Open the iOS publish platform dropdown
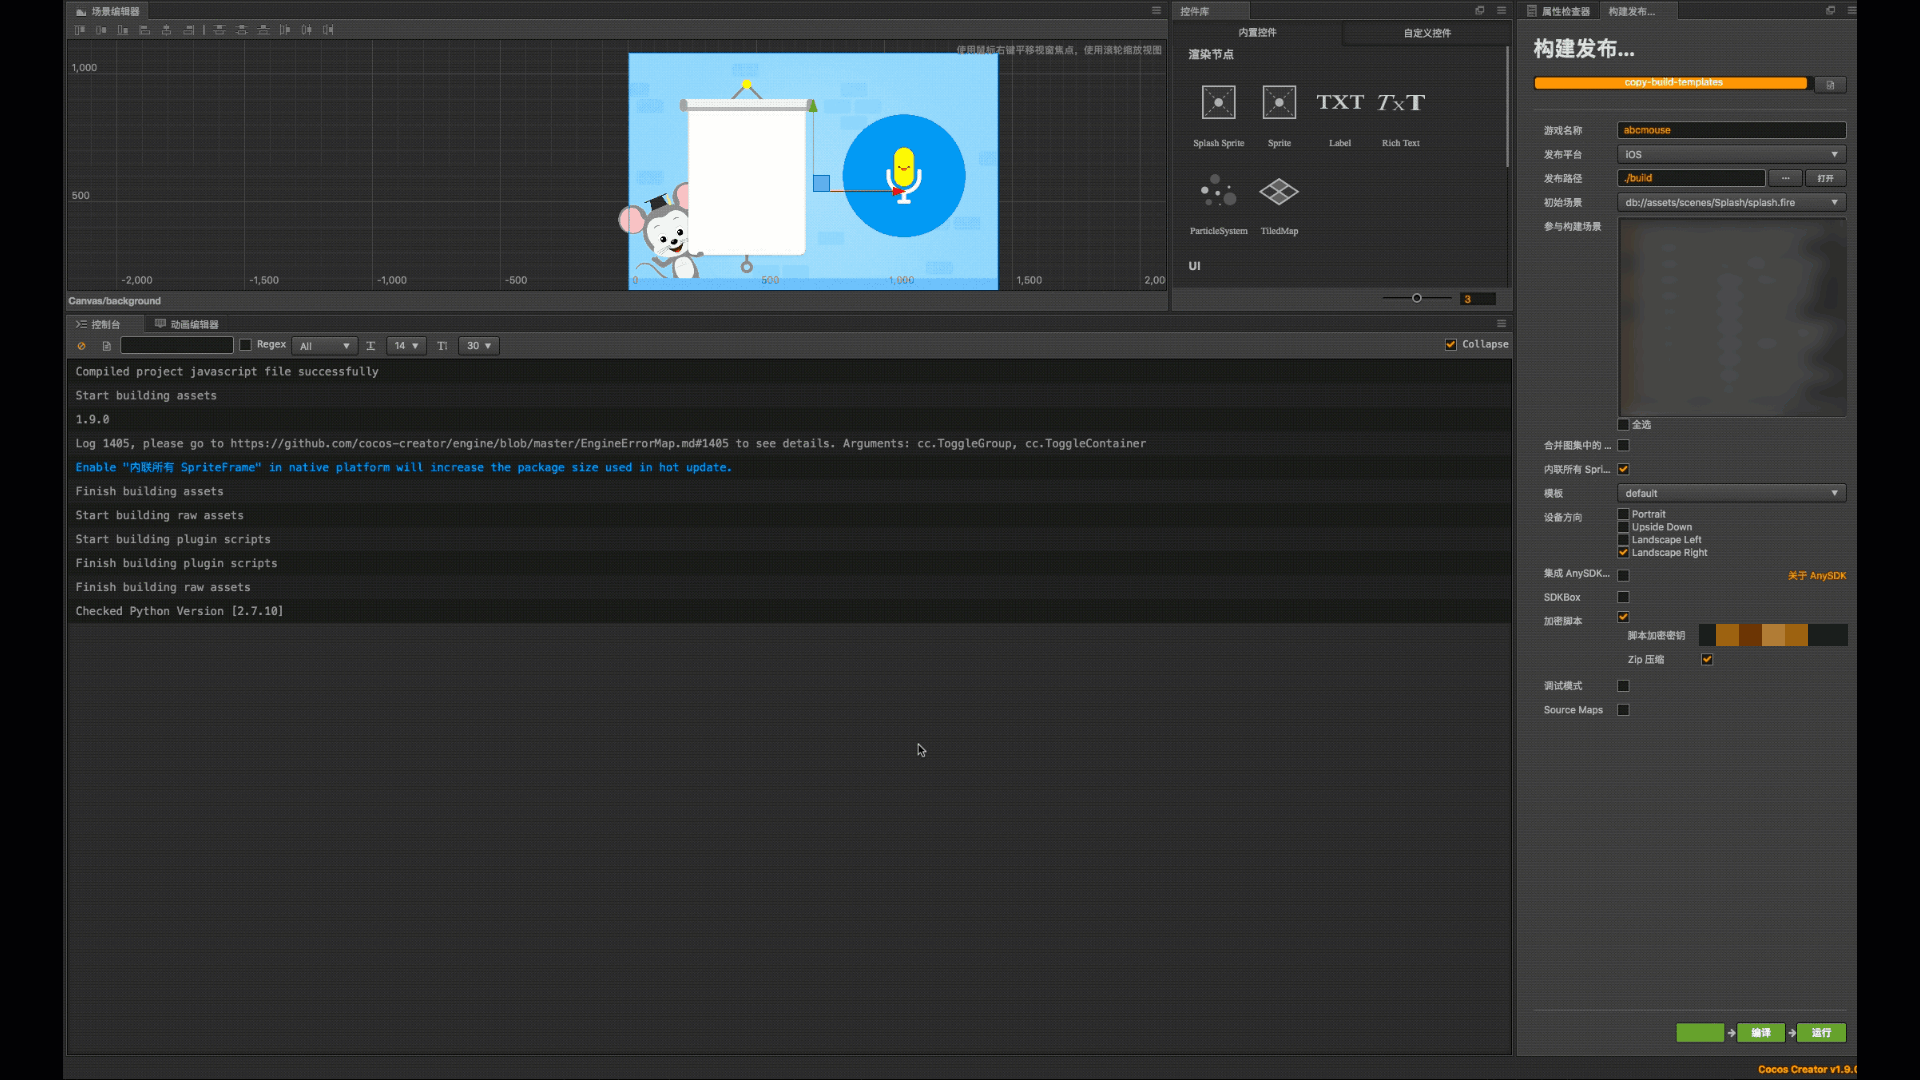The image size is (1920, 1080). (1731, 154)
